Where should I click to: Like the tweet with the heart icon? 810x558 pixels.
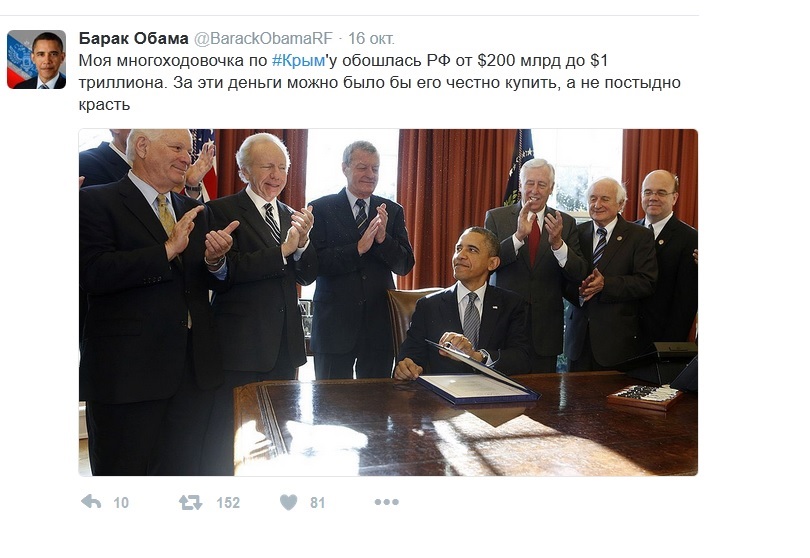point(288,502)
